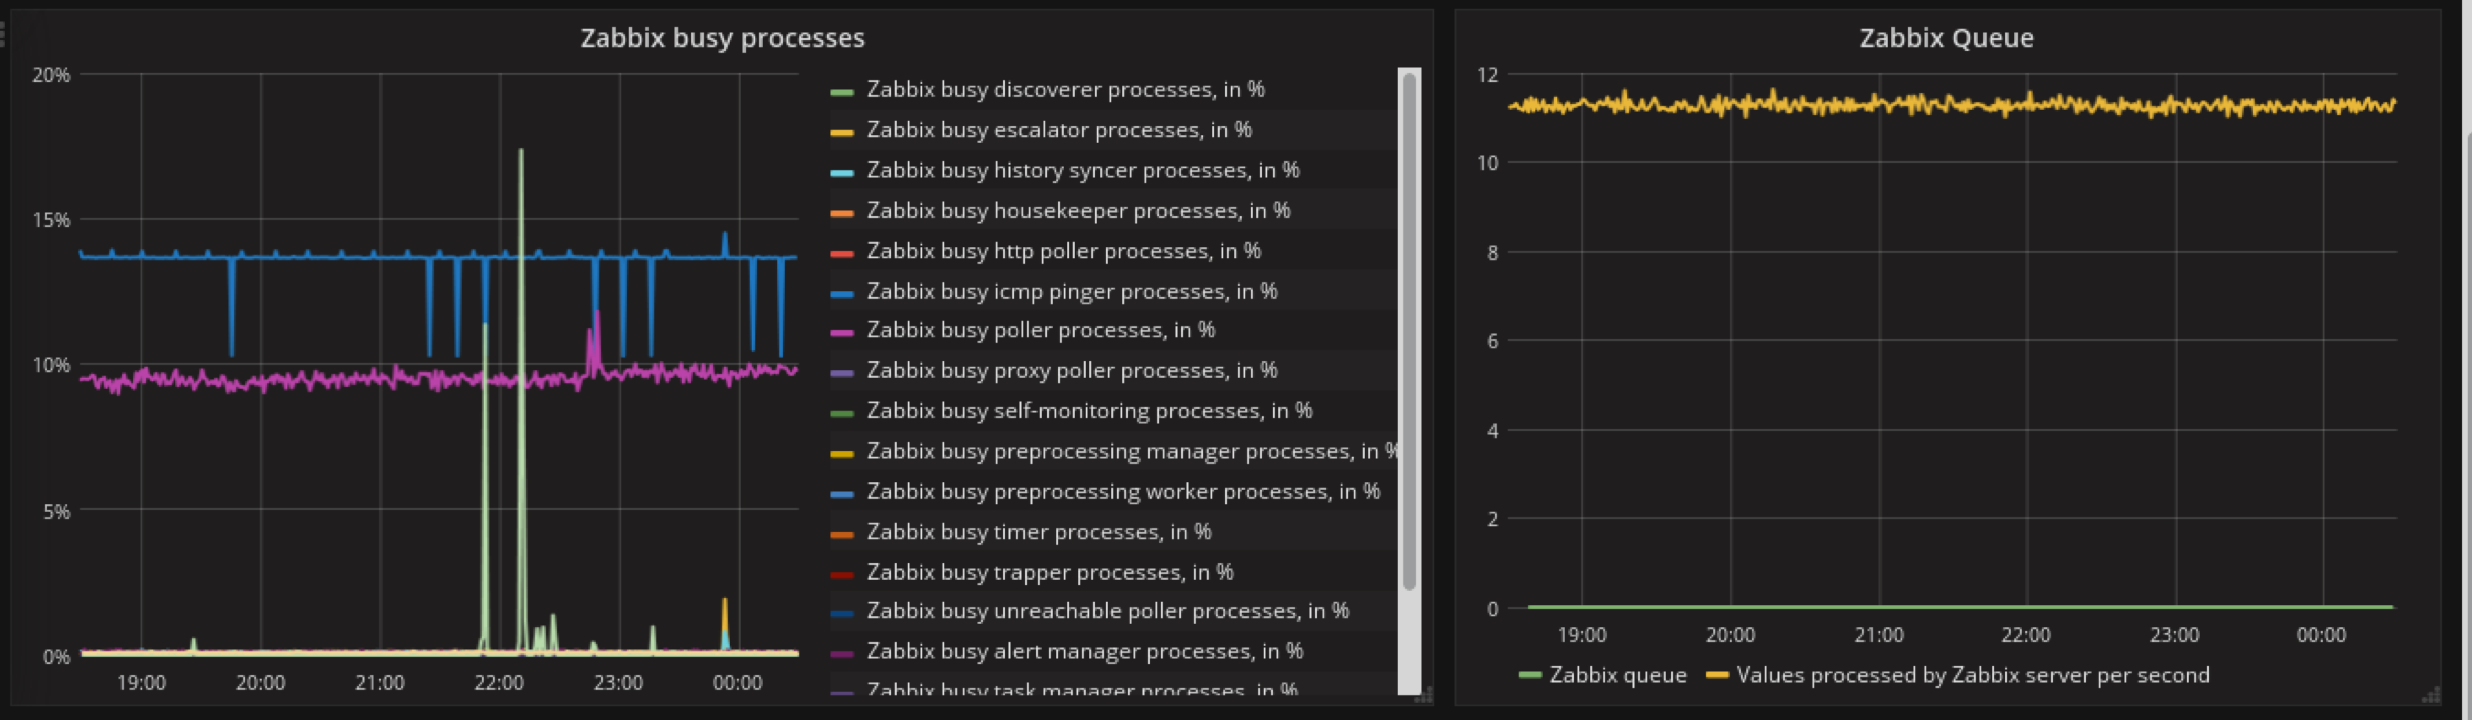Toggle the history syncer processes legend entry
This screenshot has height=720, width=2472.
pos(1082,171)
